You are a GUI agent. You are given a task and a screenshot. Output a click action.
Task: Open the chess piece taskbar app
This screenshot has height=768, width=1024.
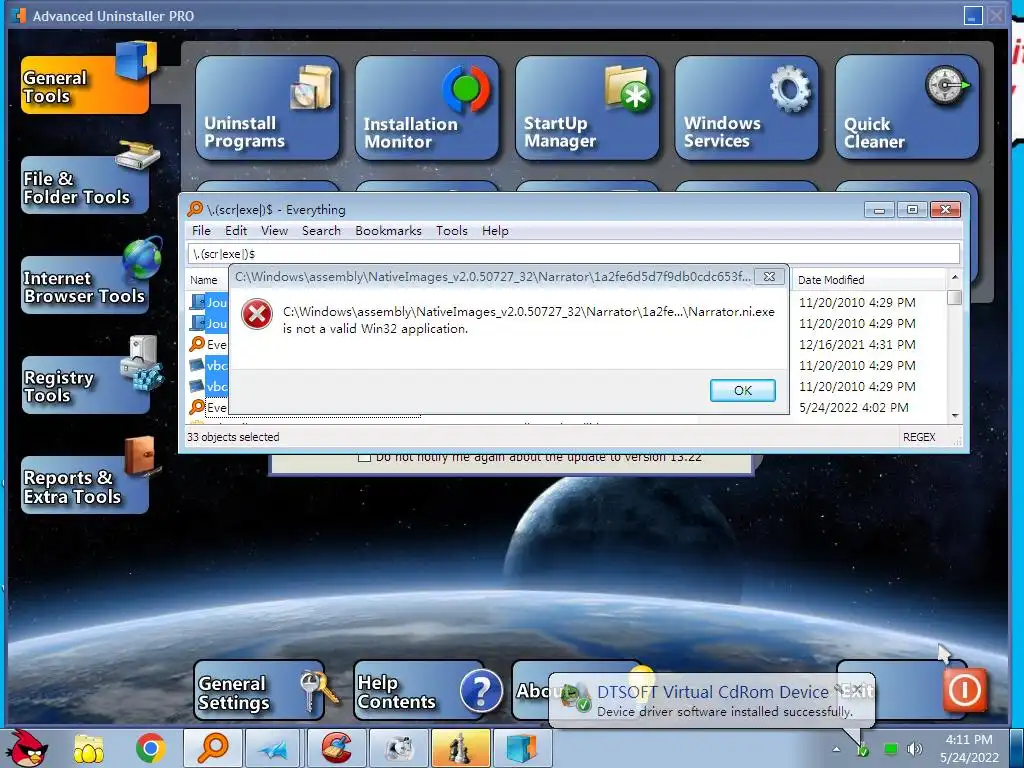(x=460, y=748)
